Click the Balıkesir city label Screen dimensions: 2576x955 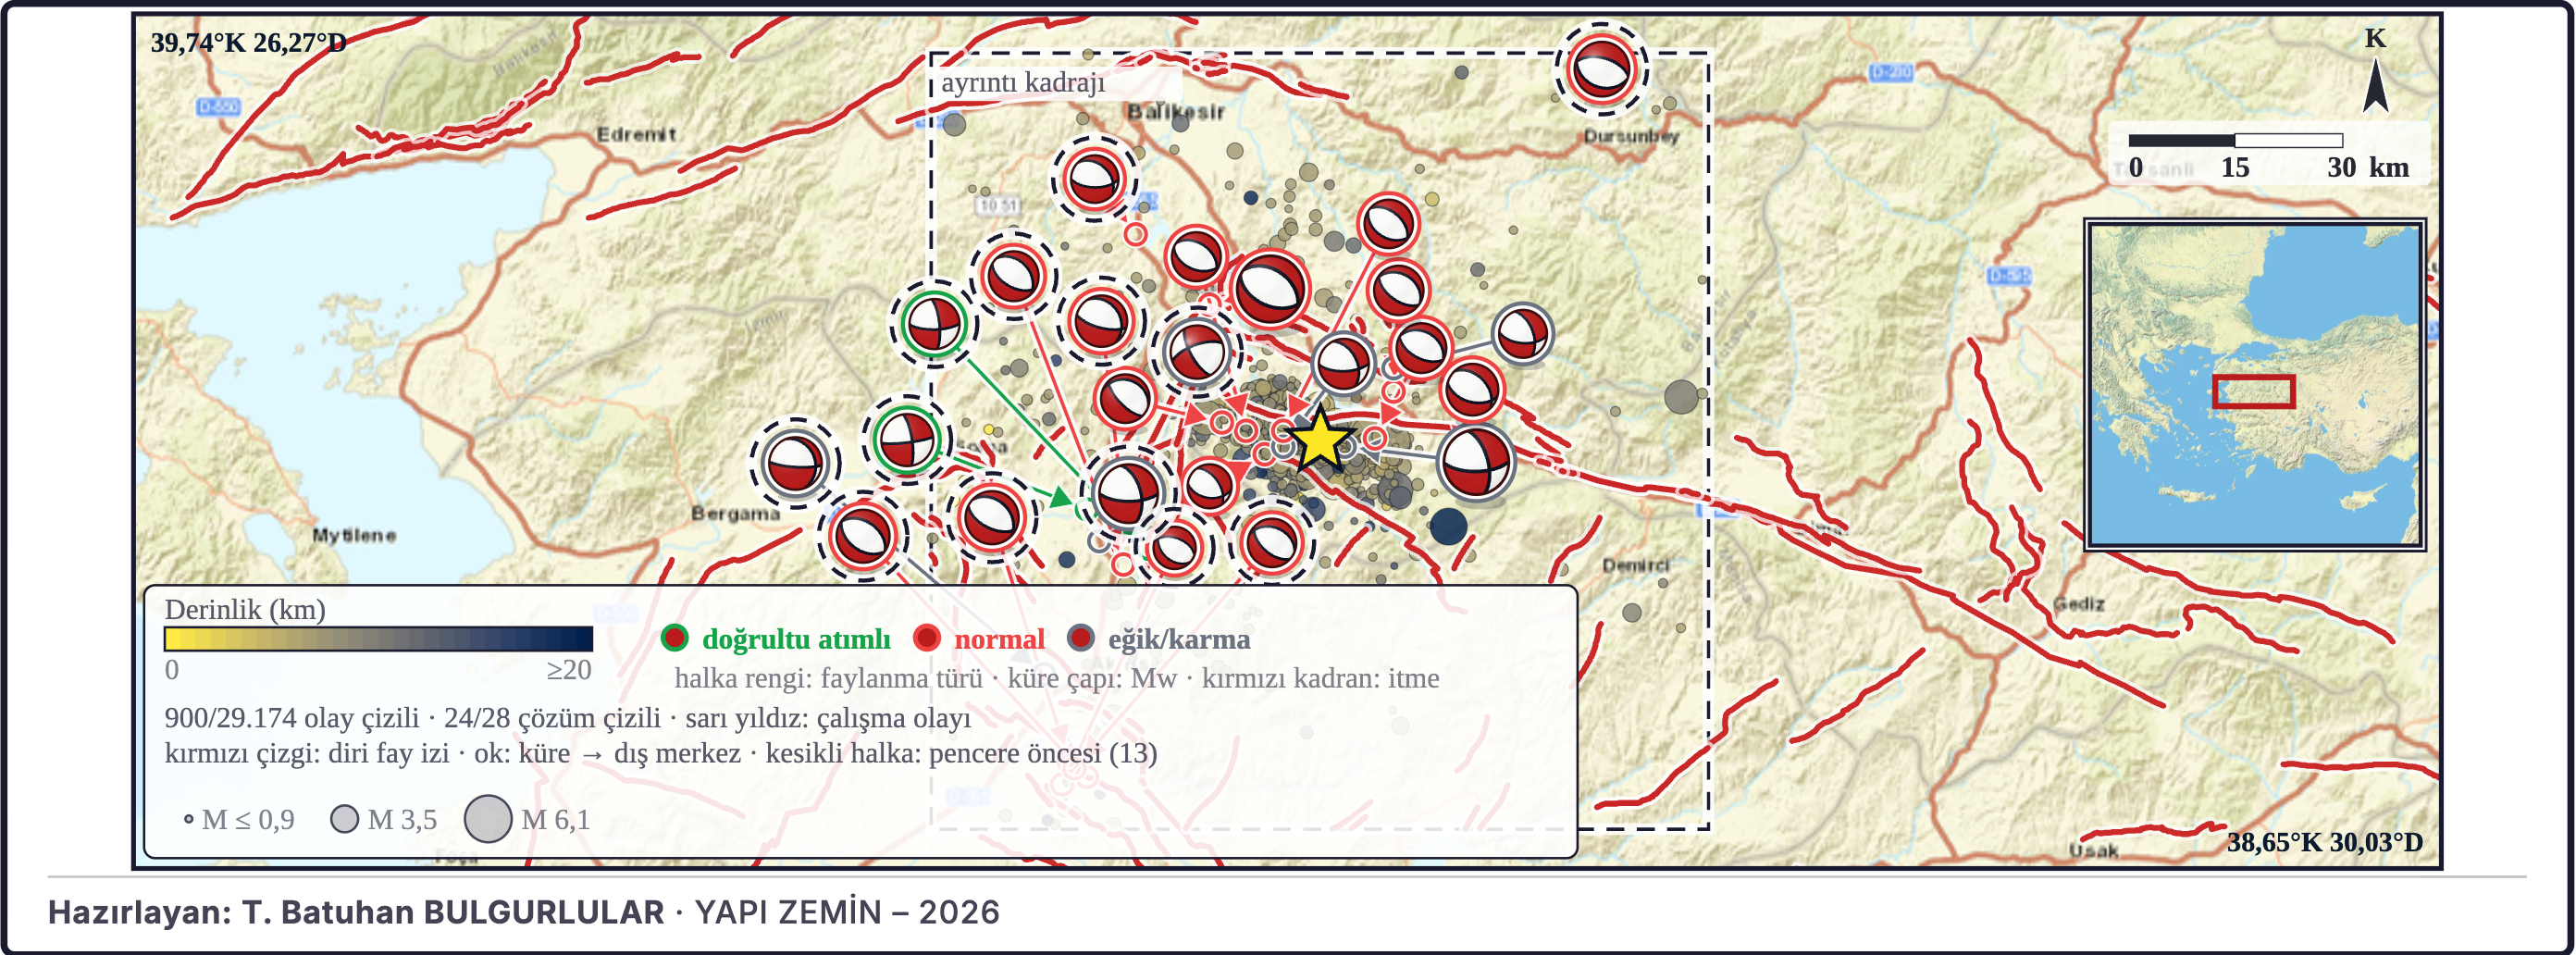[x=1176, y=111]
